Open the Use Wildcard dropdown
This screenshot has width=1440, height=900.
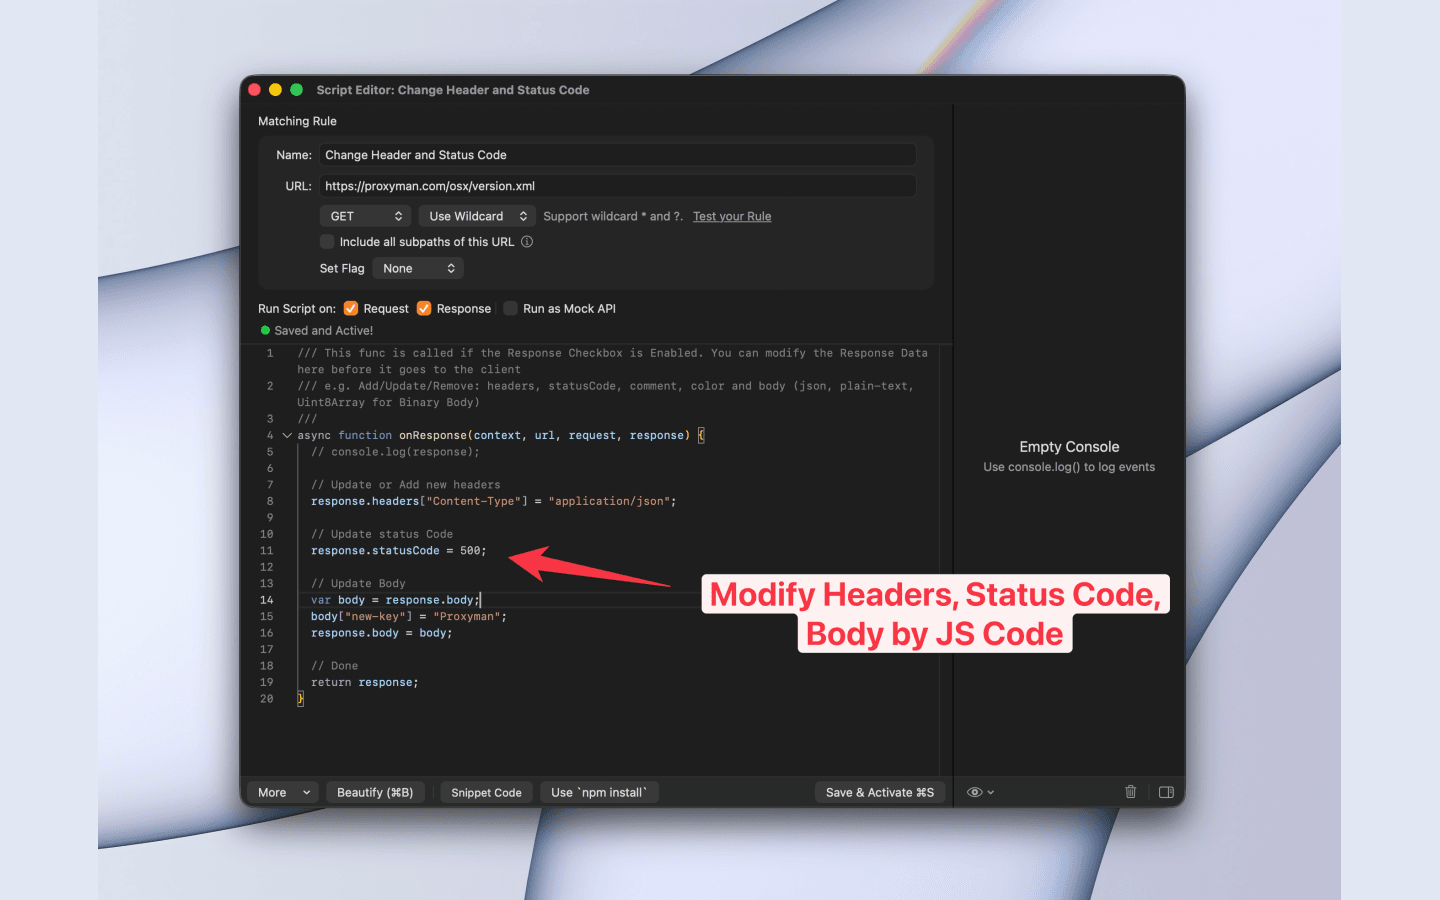click(477, 216)
